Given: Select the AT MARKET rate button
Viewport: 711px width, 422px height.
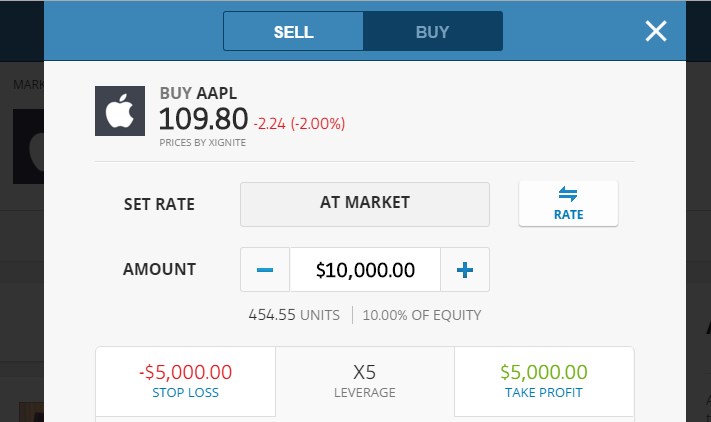Looking at the screenshot, I should [365, 204].
